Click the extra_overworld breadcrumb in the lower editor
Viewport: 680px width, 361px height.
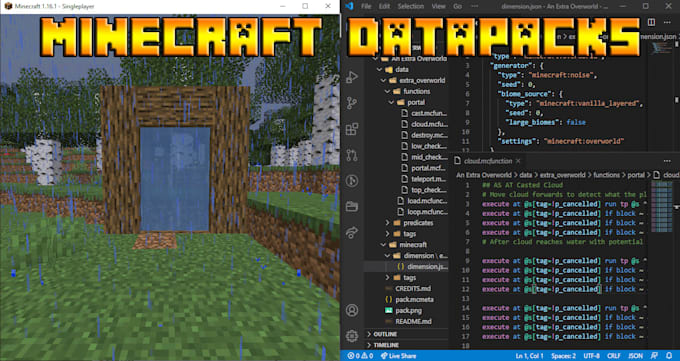point(562,175)
